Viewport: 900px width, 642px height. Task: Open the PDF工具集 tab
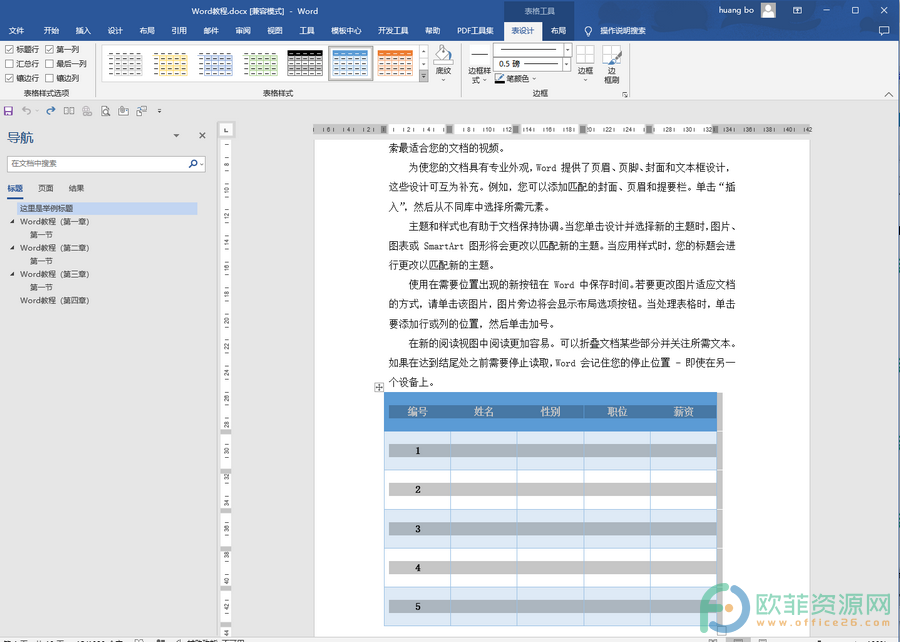[475, 31]
